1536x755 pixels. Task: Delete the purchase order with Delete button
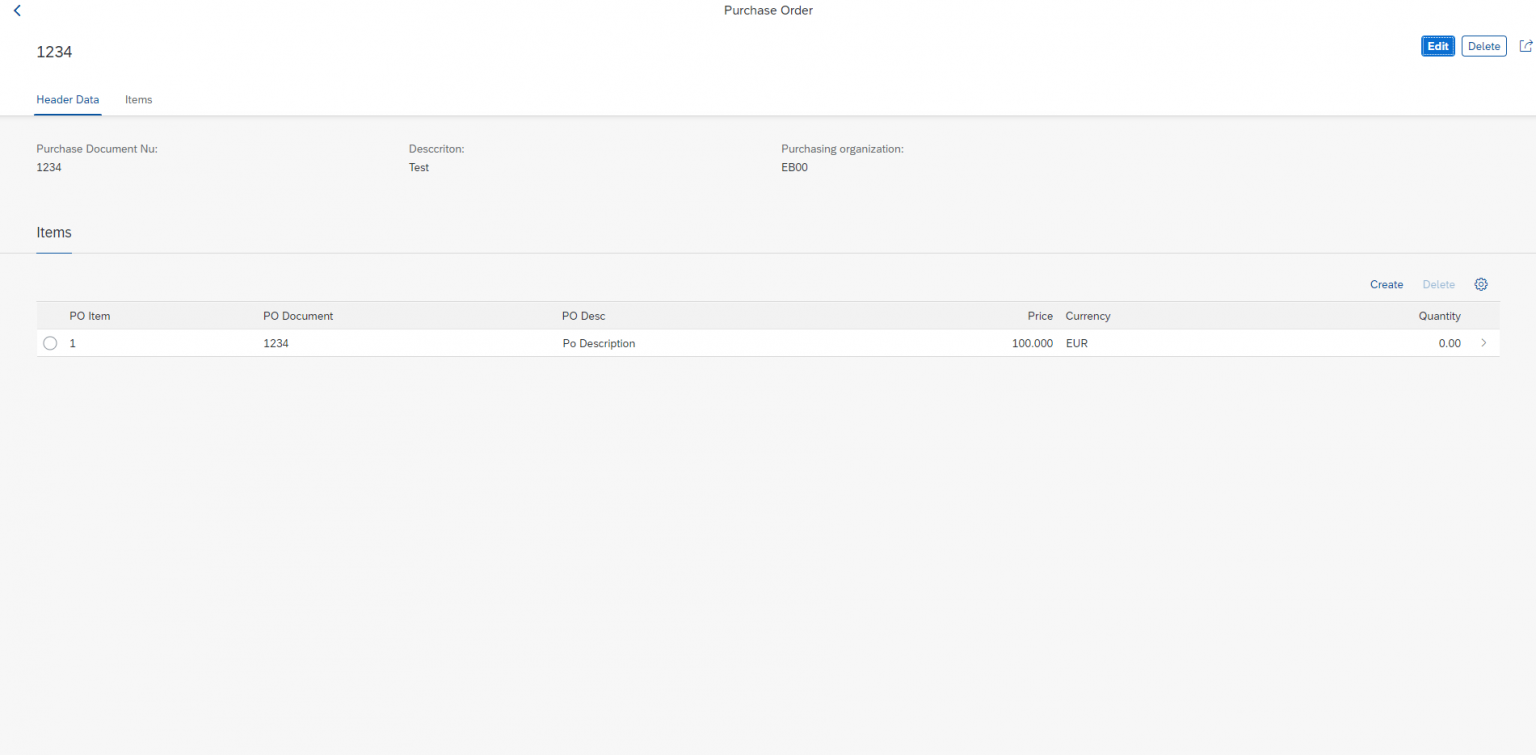(1483, 45)
